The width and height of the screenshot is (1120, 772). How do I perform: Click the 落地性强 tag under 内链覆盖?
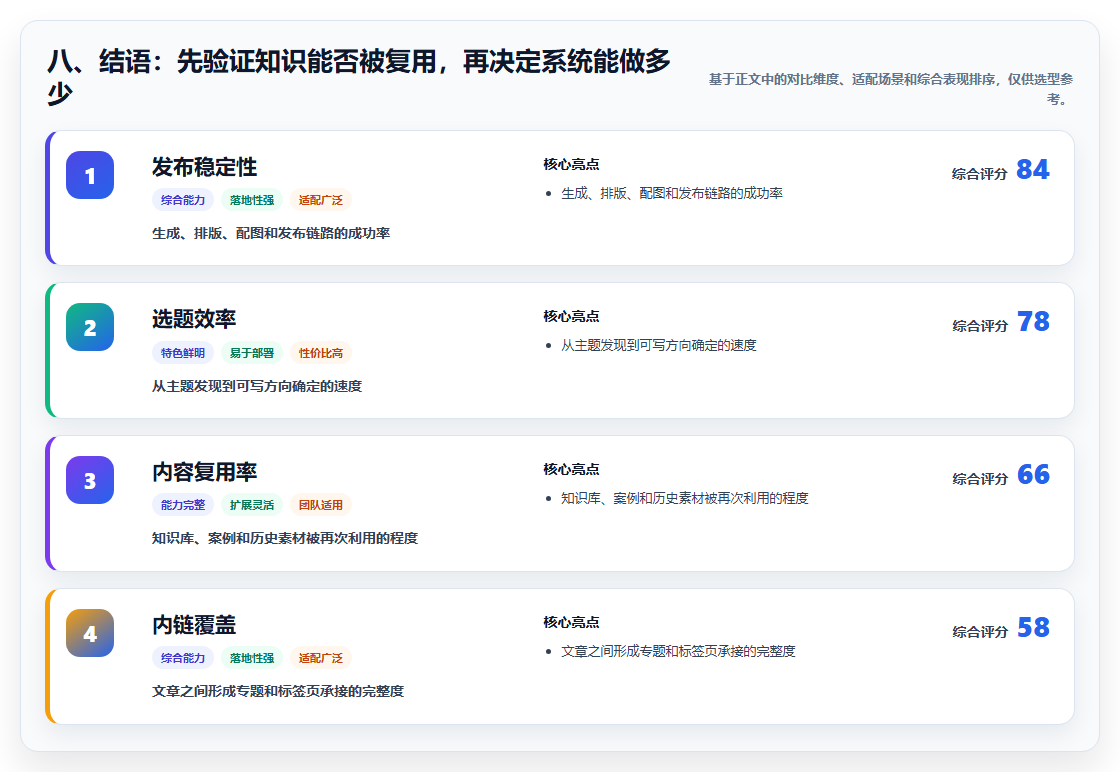pyautogui.click(x=251, y=658)
